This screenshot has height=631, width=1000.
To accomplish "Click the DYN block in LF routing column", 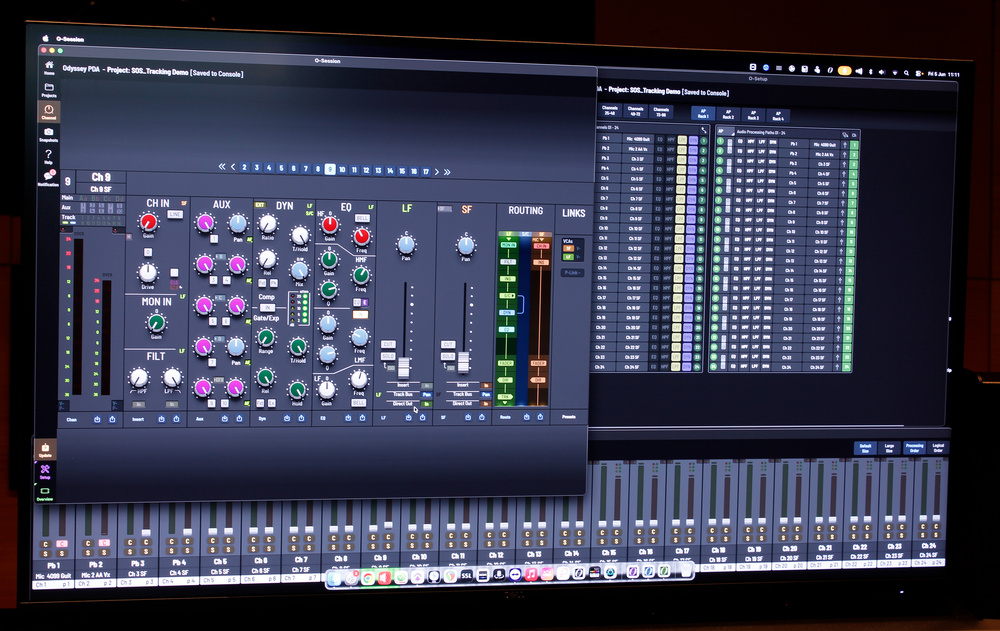I will coord(507,313).
